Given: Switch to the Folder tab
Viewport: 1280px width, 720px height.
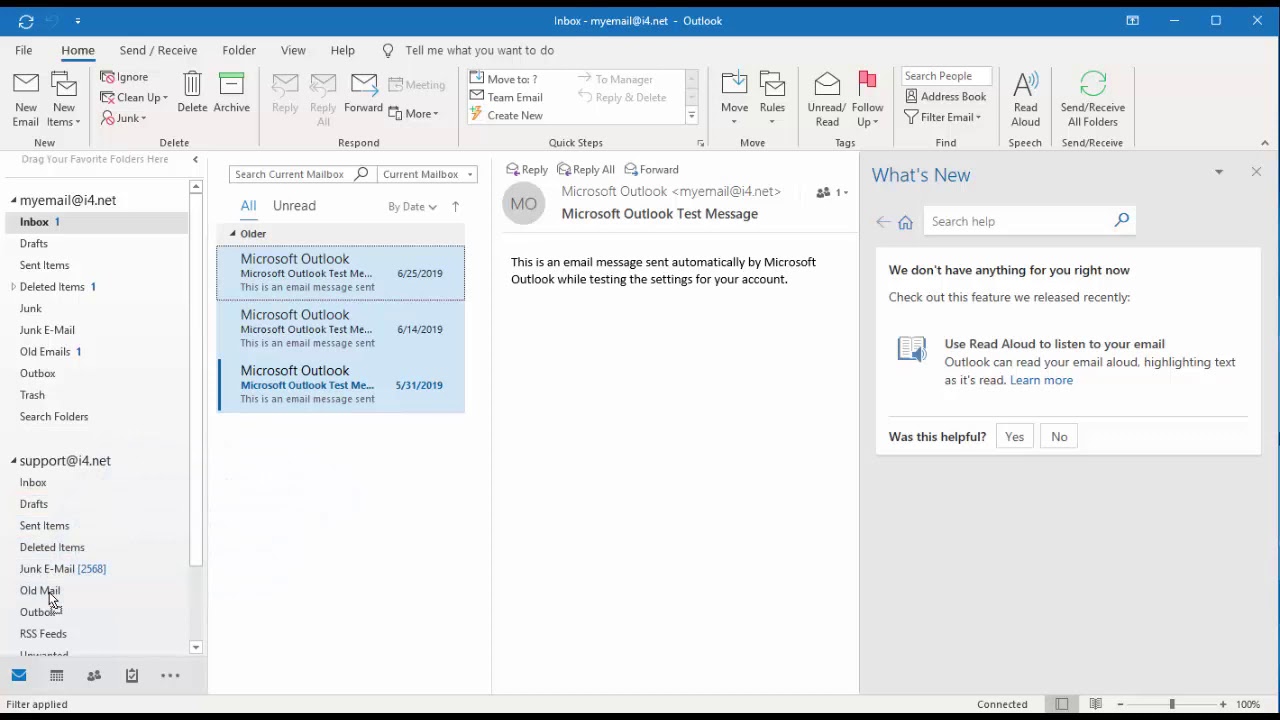Looking at the screenshot, I should coord(239,50).
